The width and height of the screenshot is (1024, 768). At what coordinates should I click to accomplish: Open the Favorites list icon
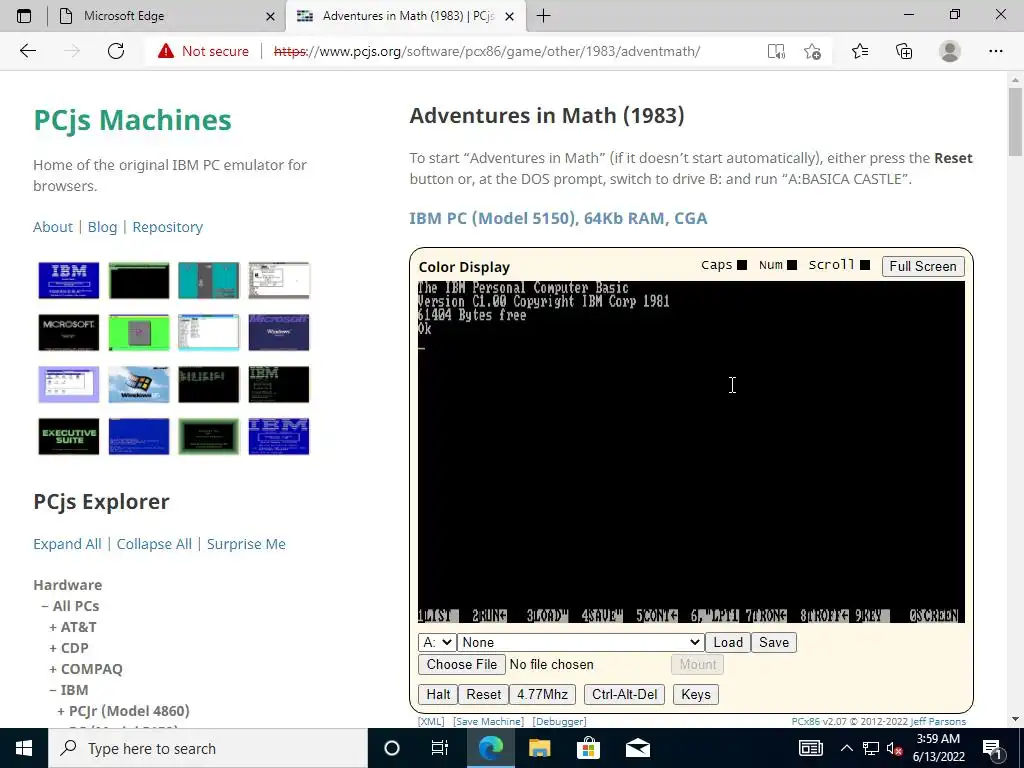coord(859,51)
